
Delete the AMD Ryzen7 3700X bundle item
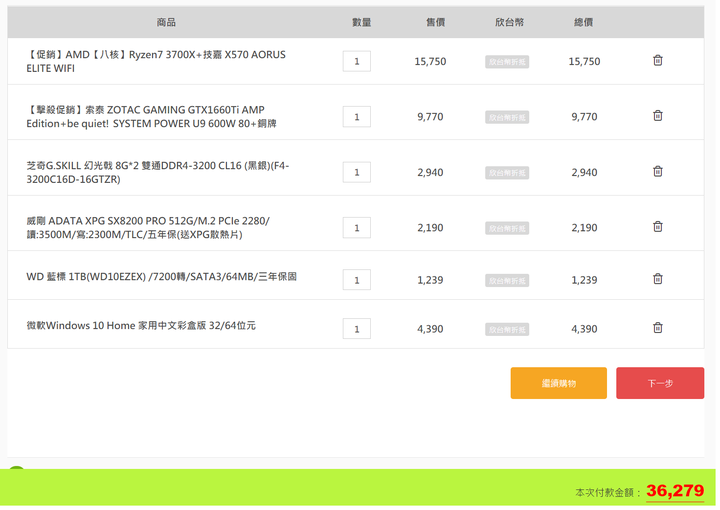tap(658, 61)
